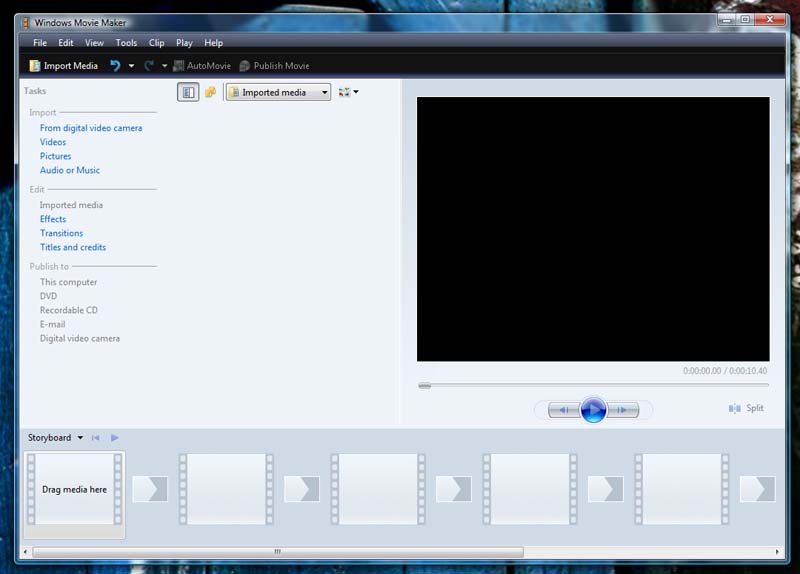Expand the thumbnail Views dropdown arrow

click(x=356, y=92)
